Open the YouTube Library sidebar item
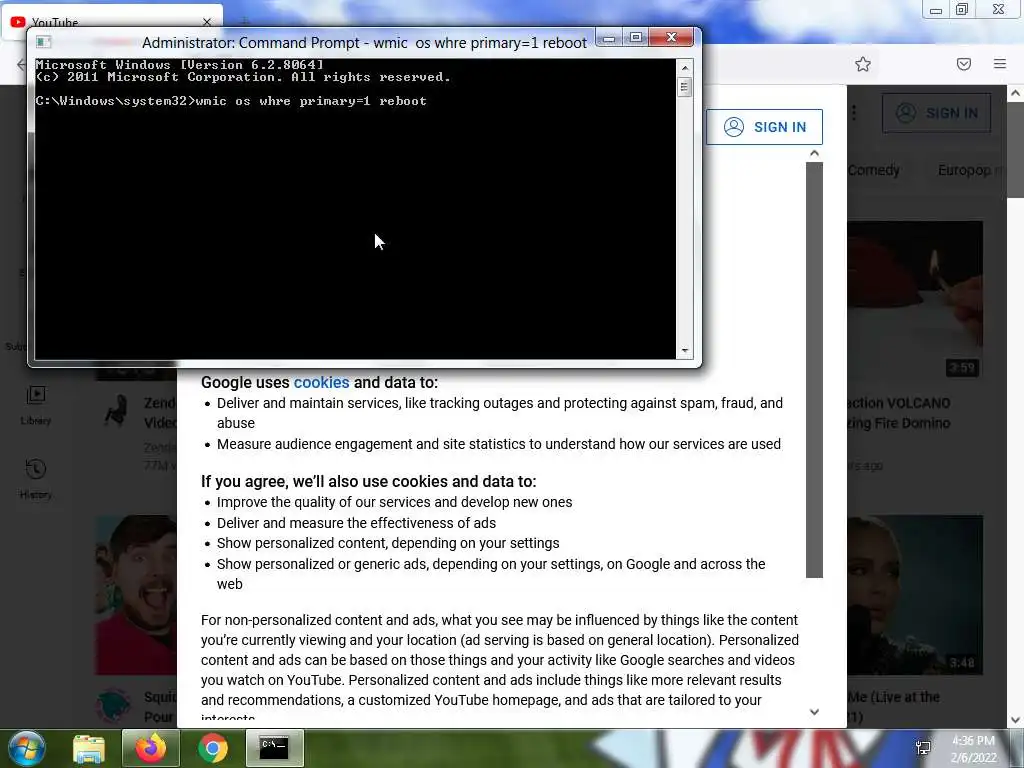 click(36, 406)
